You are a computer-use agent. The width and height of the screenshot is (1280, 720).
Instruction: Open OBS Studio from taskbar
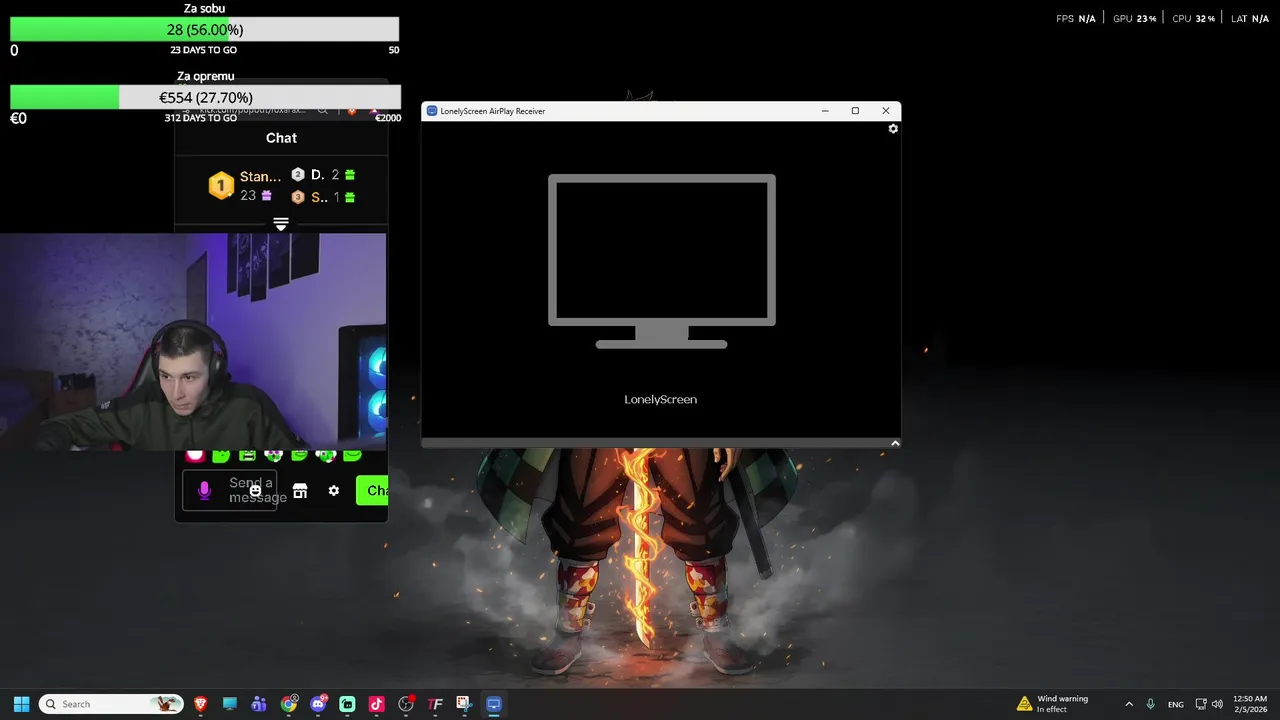click(406, 704)
